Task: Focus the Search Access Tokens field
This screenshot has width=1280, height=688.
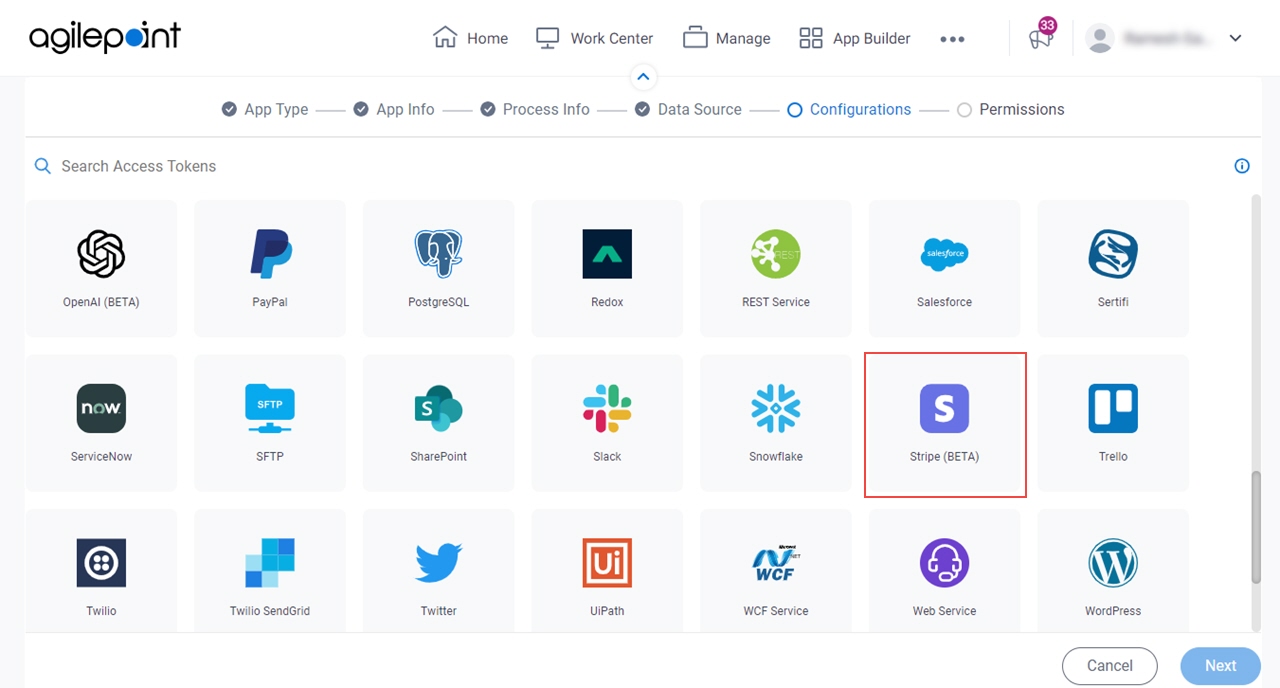Action: 630,166
